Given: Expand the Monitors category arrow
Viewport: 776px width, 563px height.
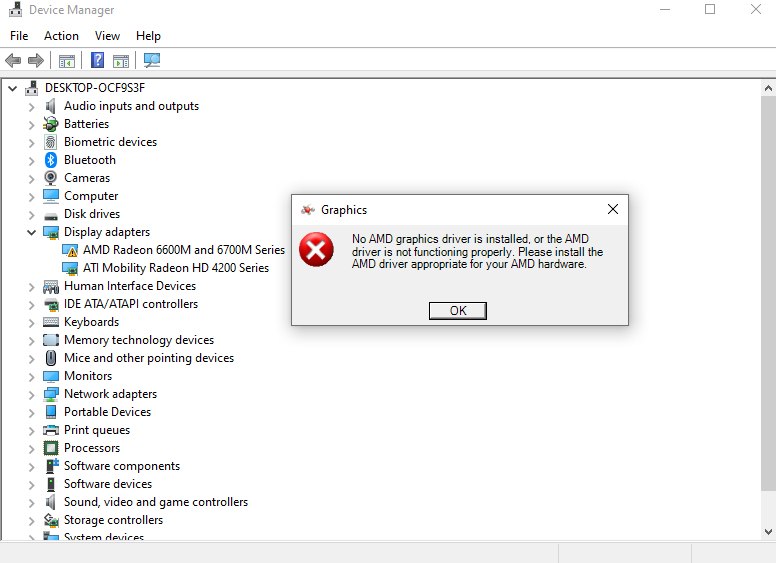Looking at the screenshot, I should pos(31,377).
